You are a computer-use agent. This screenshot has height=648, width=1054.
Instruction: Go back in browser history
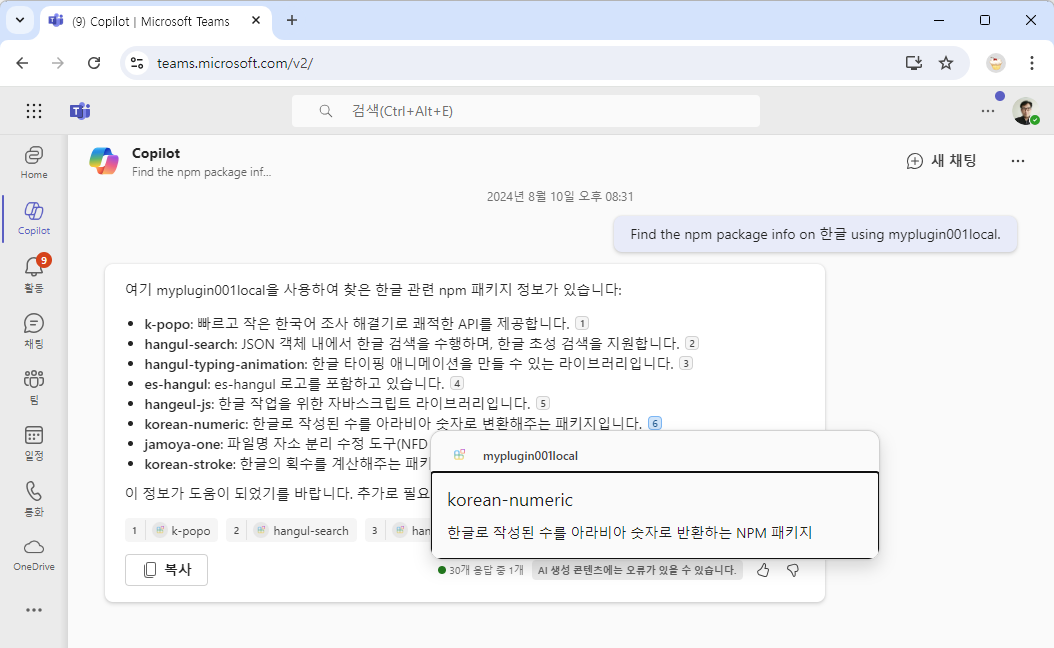coord(22,63)
